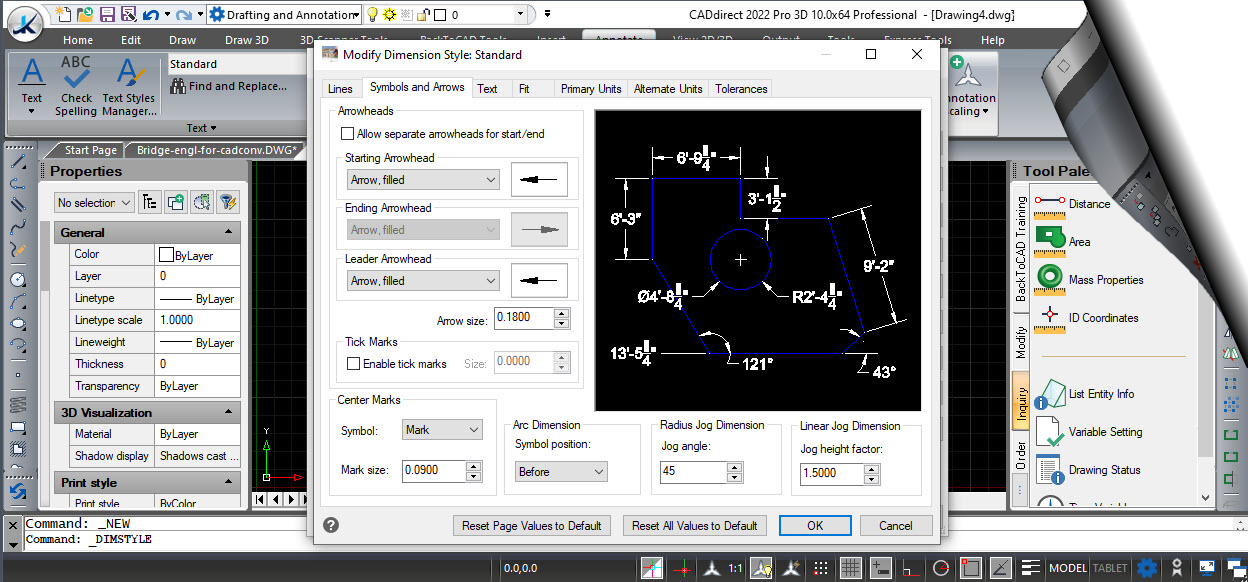Toggle entity snap in status bar
The height and width of the screenshot is (582, 1248).
[970, 568]
